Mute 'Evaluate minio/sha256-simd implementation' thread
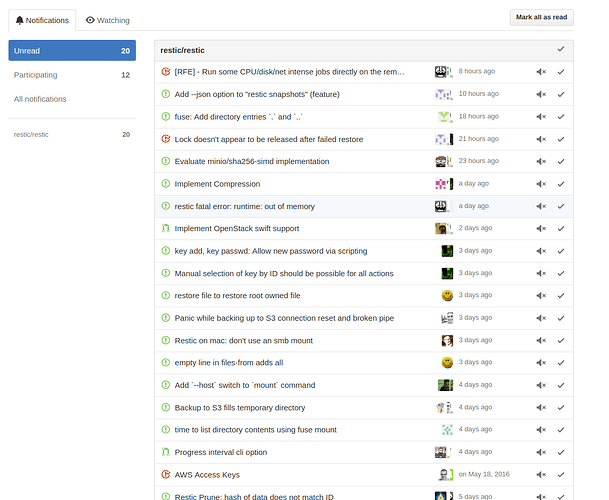 click(x=541, y=161)
